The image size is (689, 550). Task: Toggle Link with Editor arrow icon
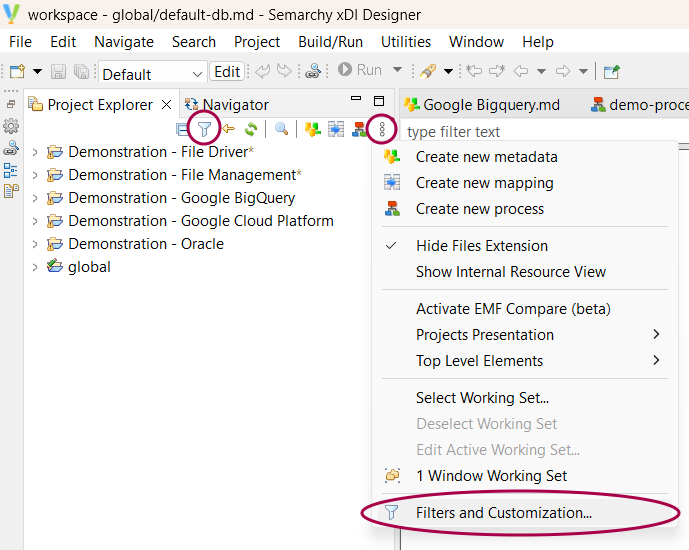(228, 129)
